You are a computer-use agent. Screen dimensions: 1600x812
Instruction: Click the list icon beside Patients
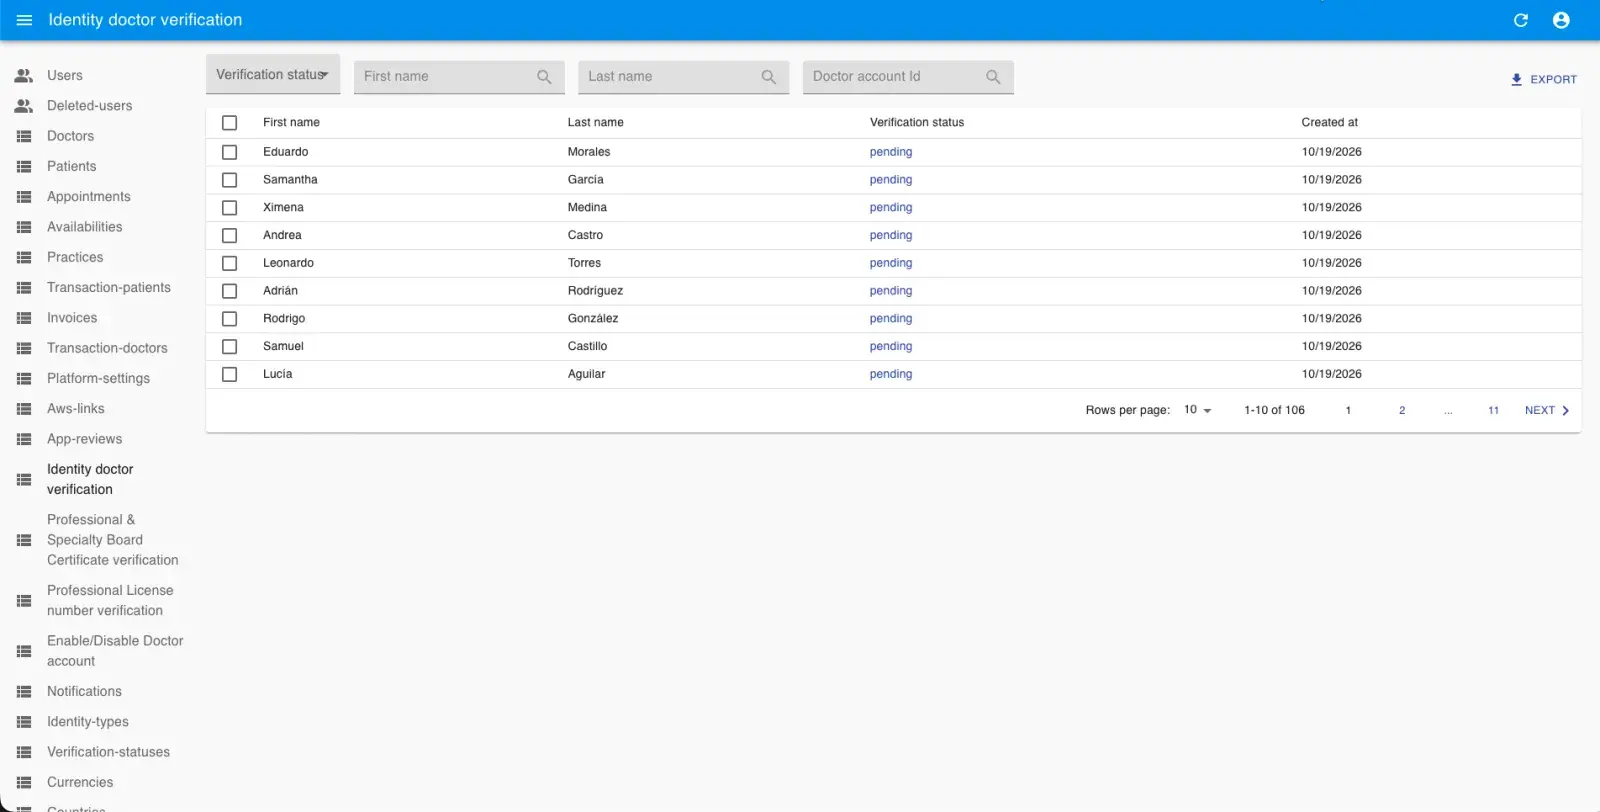pyautogui.click(x=24, y=166)
